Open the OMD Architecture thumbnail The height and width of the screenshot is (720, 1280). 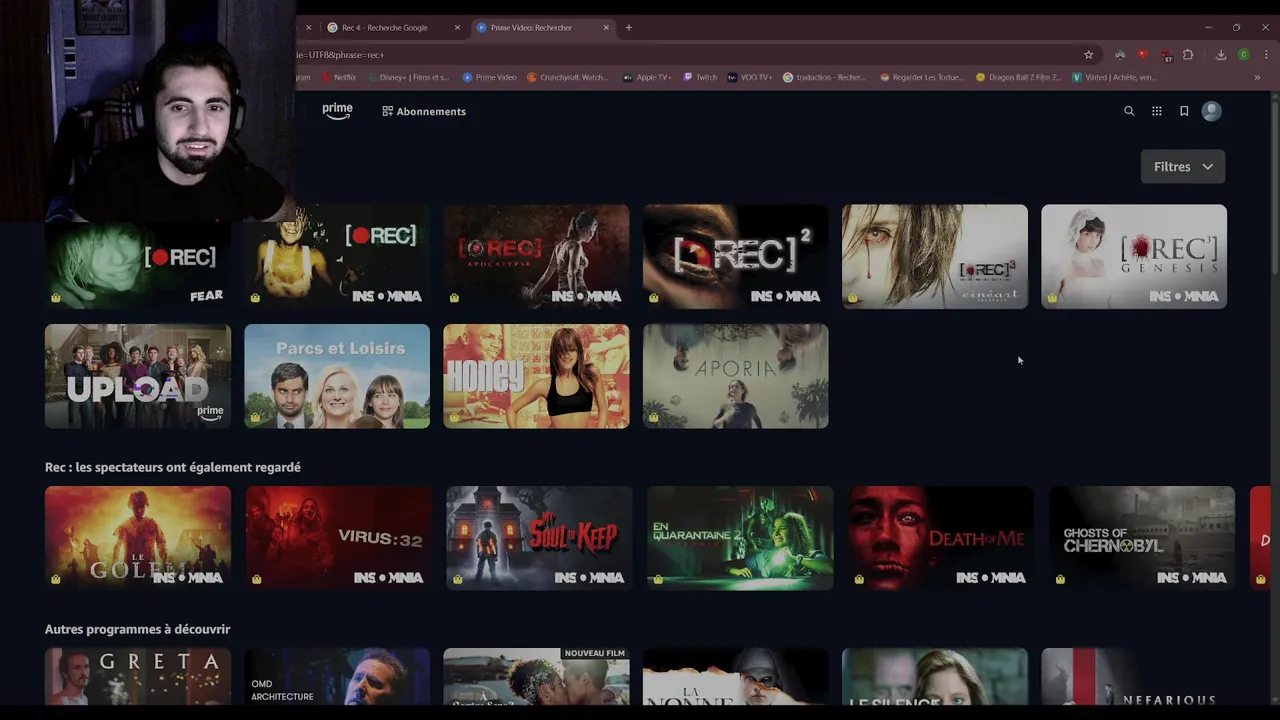pos(337,677)
